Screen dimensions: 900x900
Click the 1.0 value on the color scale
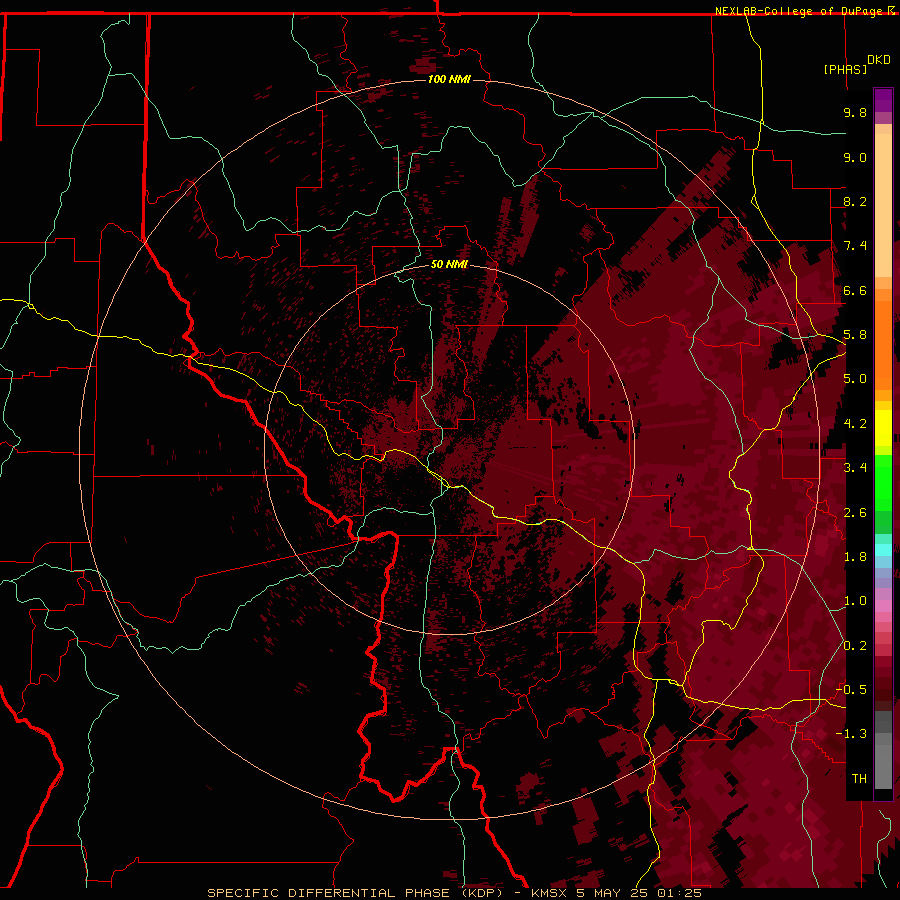(x=855, y=601)
